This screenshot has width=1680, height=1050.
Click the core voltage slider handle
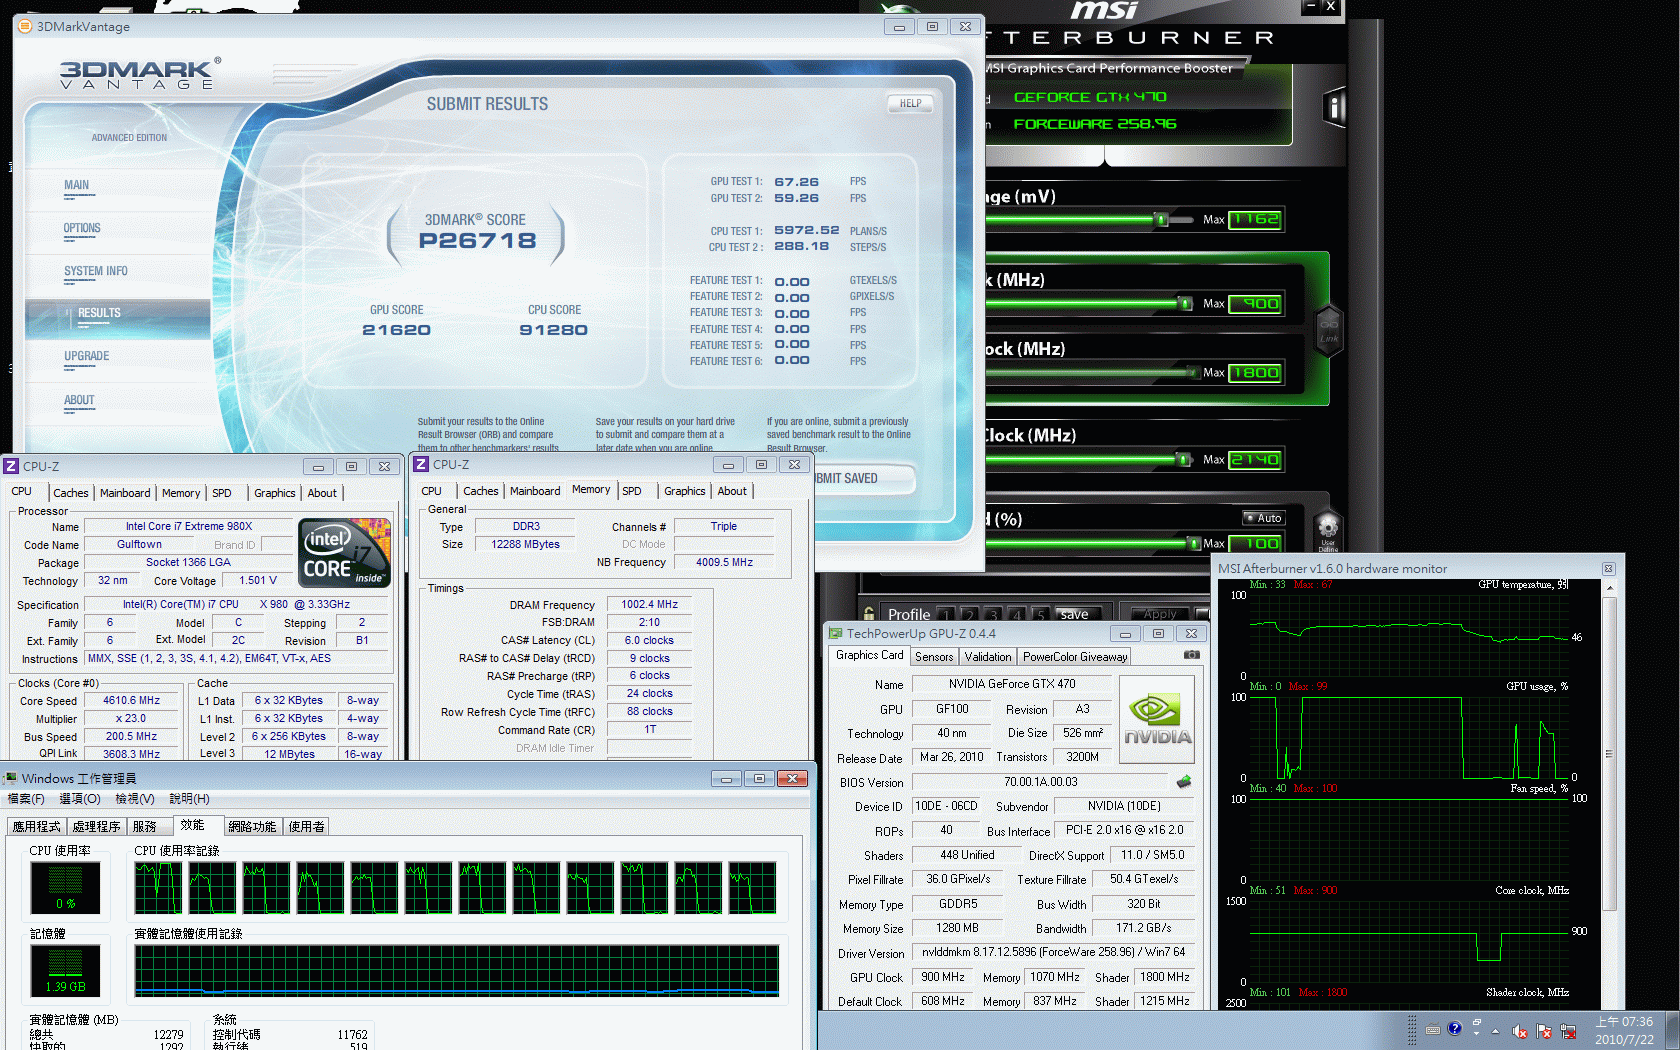pyautogui.click(x=1161, y=219)
